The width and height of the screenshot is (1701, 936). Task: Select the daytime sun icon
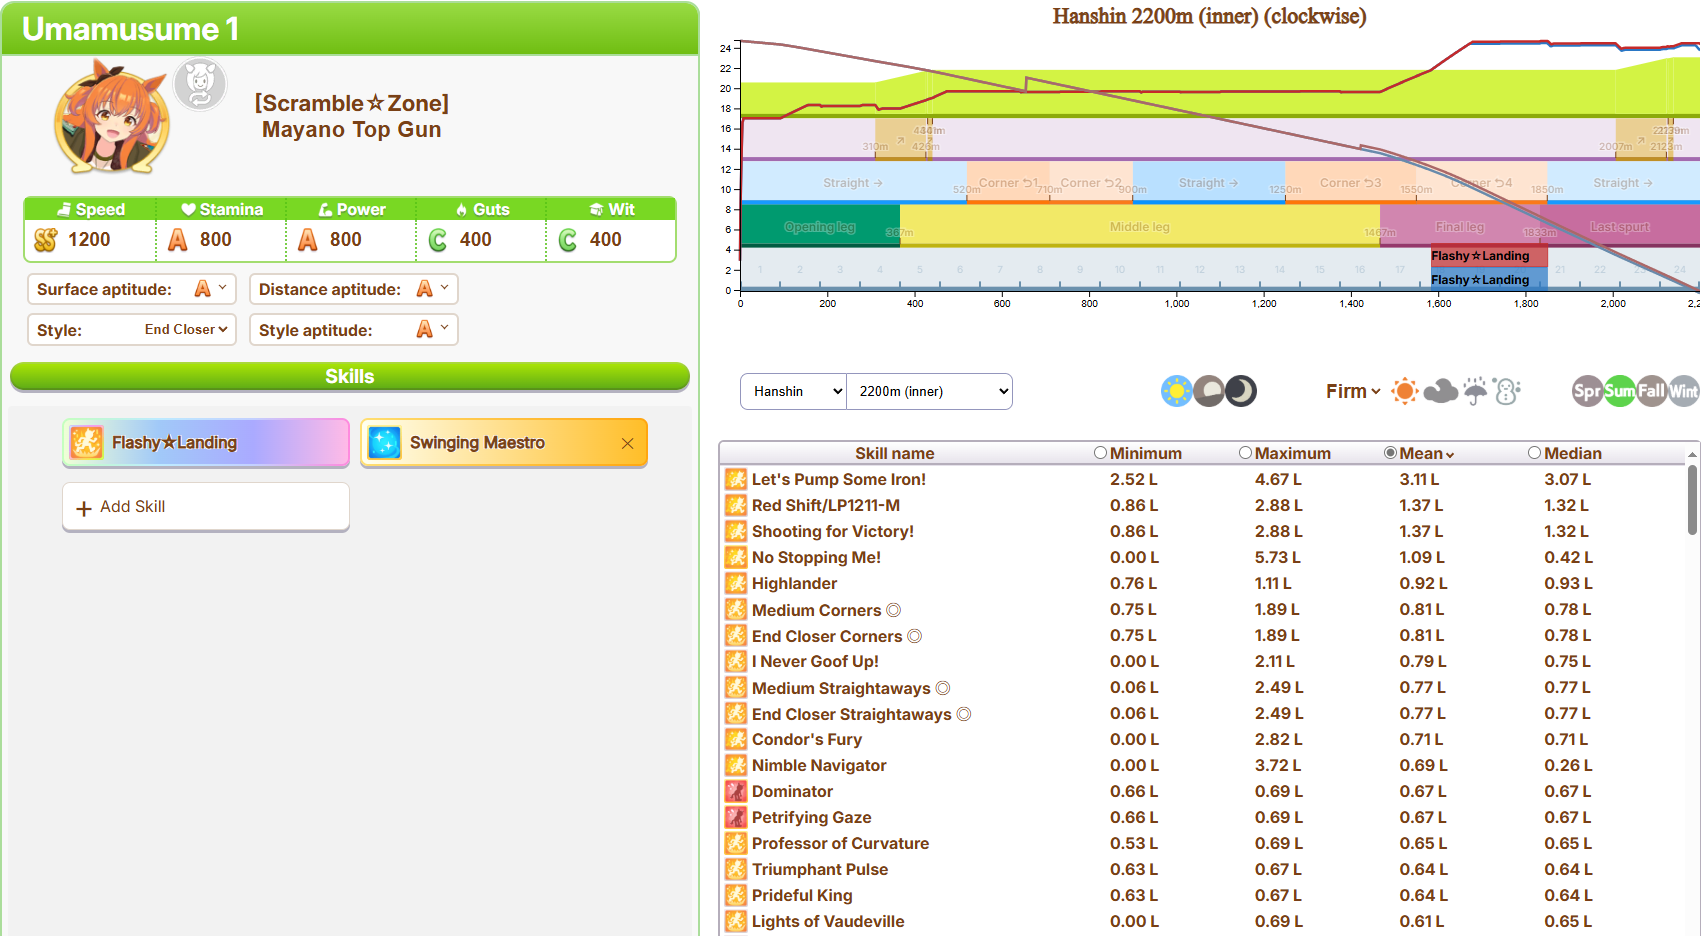point(1177,391)
